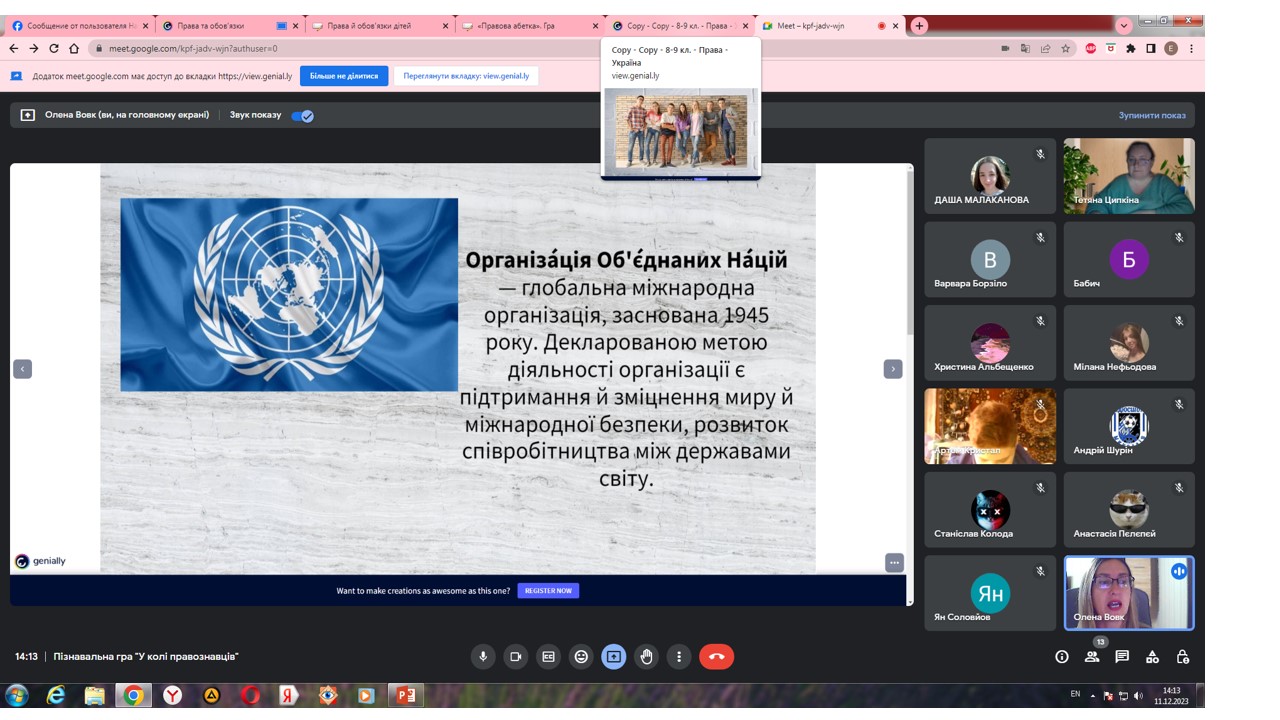Image resolution: width=1280 pixels, height=720 pixels.
Task: Click 'Зупинити показ' to stop presenting
Action: (1152, 116)
